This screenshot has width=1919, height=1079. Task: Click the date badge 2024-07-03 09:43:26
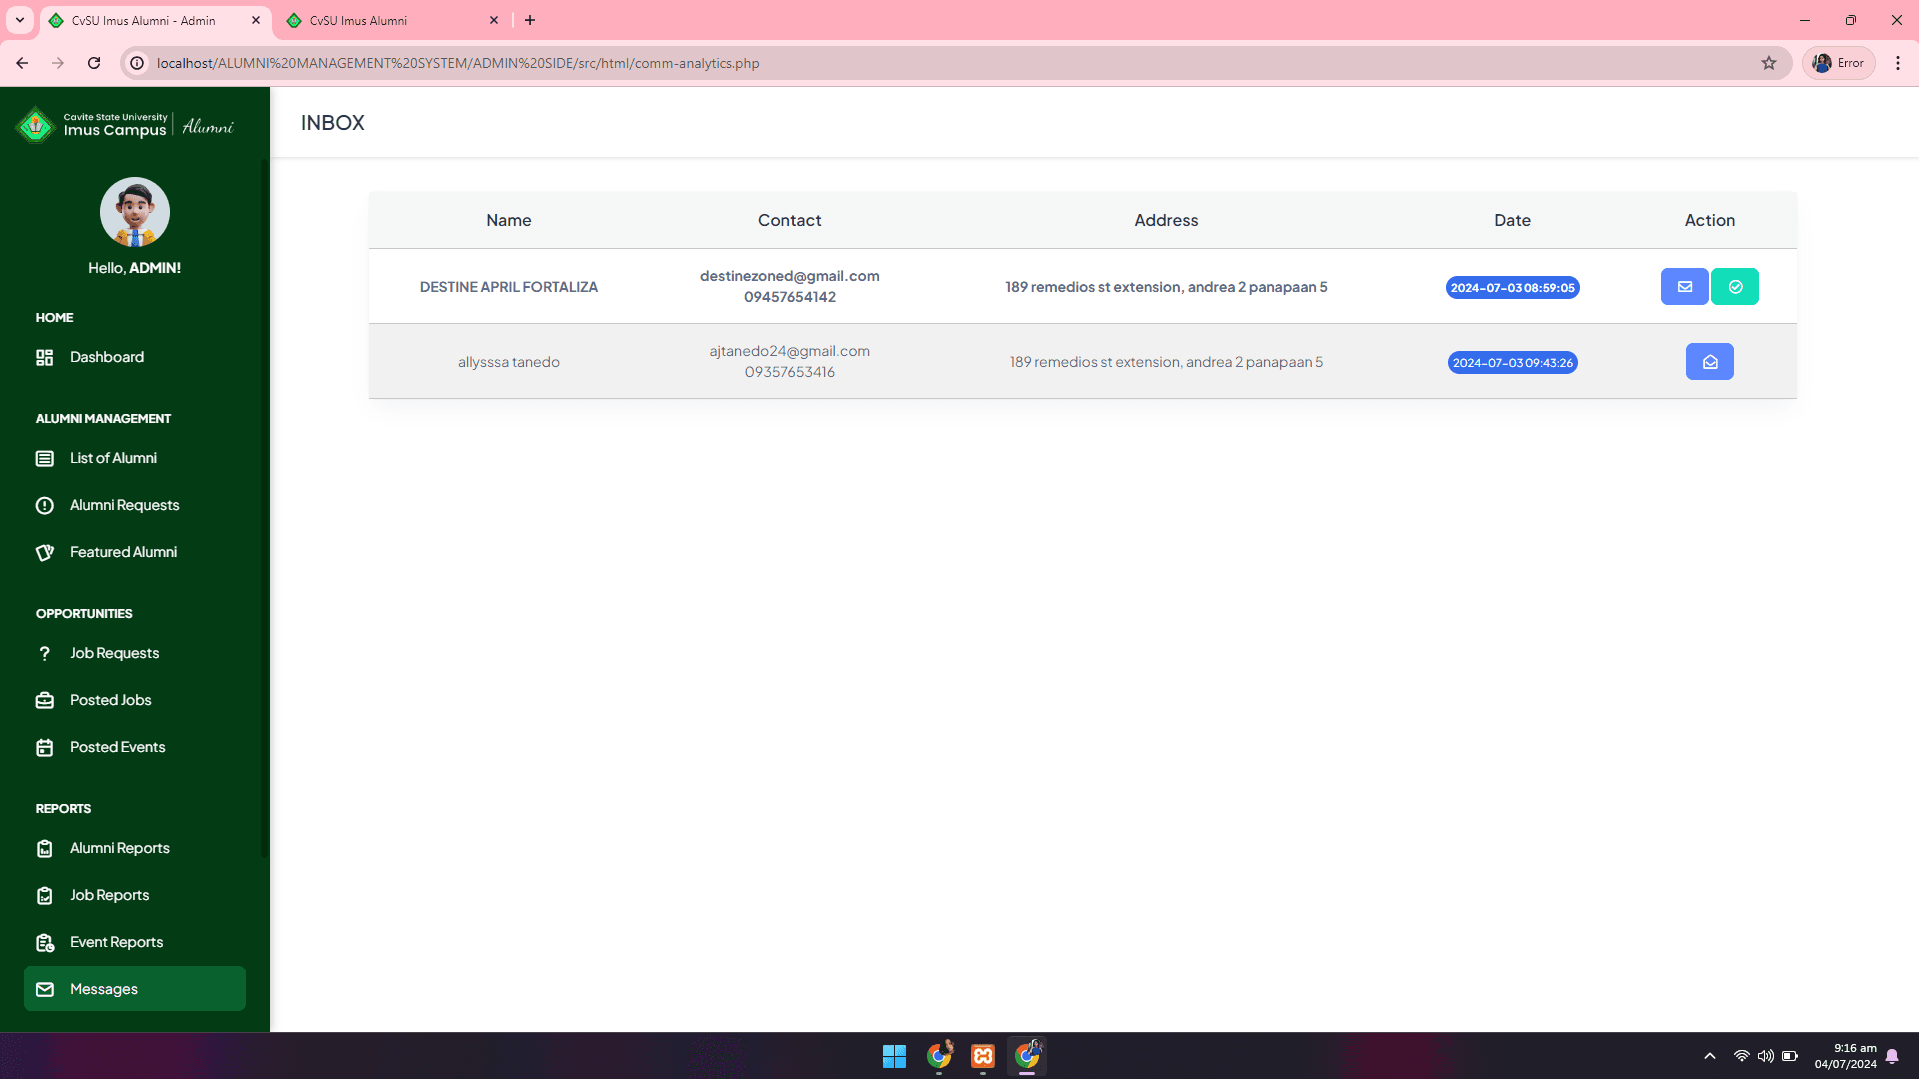pyautogui.click(x=1512, y=363)
